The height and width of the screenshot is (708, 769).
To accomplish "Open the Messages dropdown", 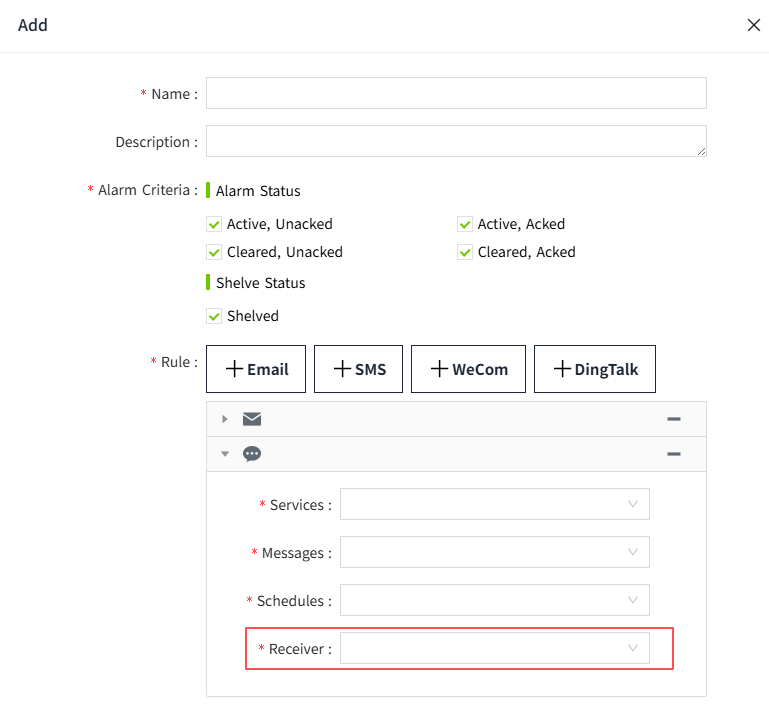I will point(494,553).
